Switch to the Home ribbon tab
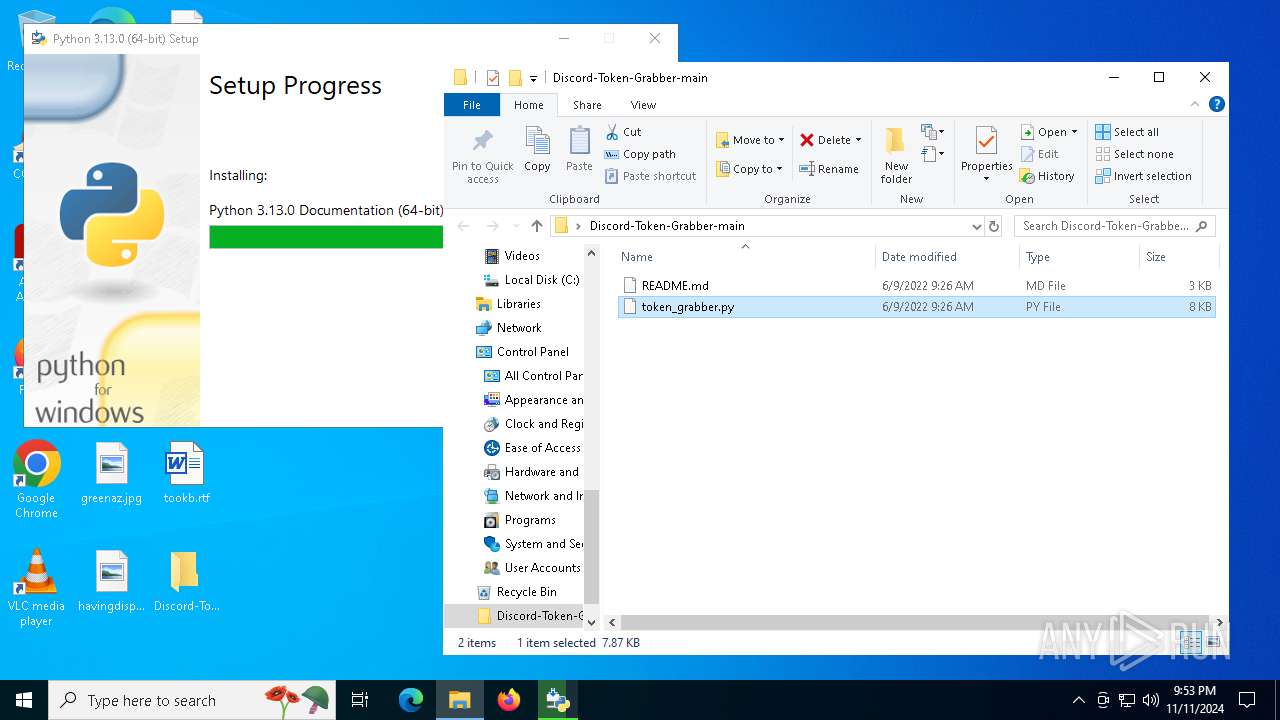The image size is (1280, 720). (x=528, y=105)
